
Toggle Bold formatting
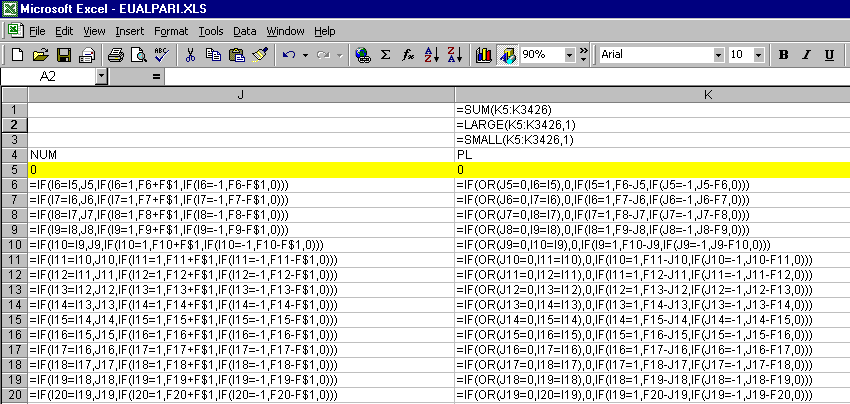tap(783, 54)
